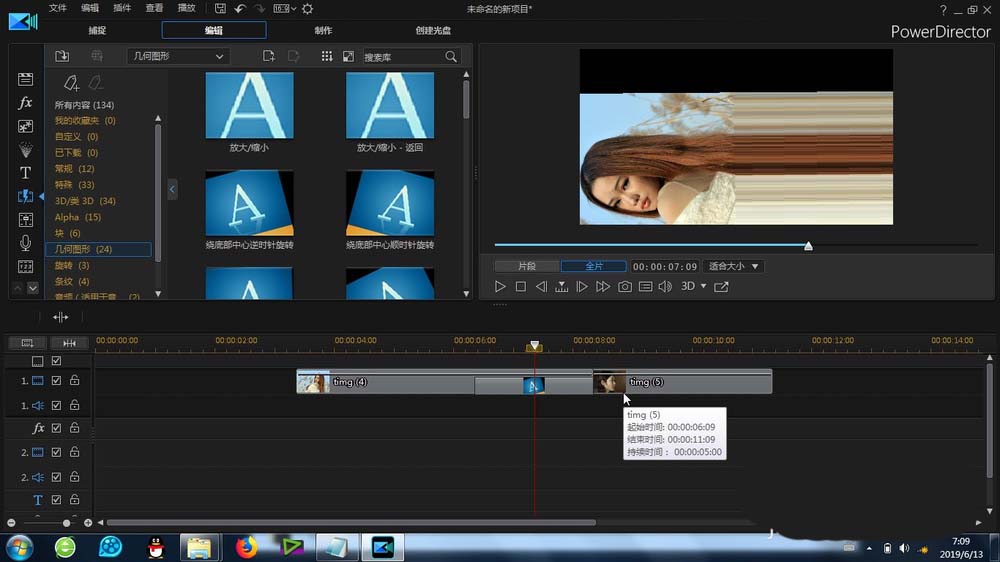
Task: Open the Voice-Over microphone room icon
Action: (x=26, y=243)
